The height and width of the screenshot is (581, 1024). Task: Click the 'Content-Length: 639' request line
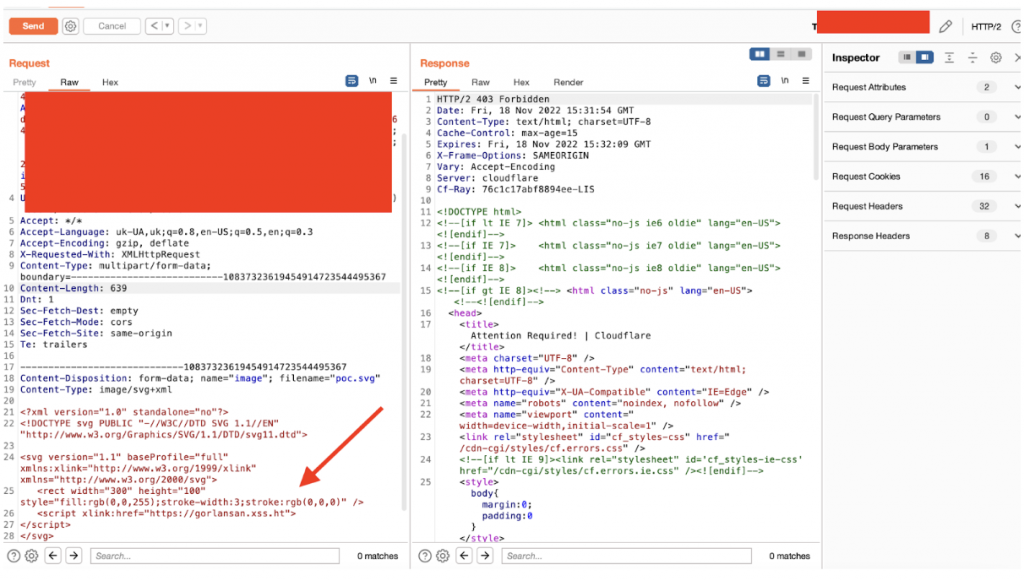(x=74, y=288)
